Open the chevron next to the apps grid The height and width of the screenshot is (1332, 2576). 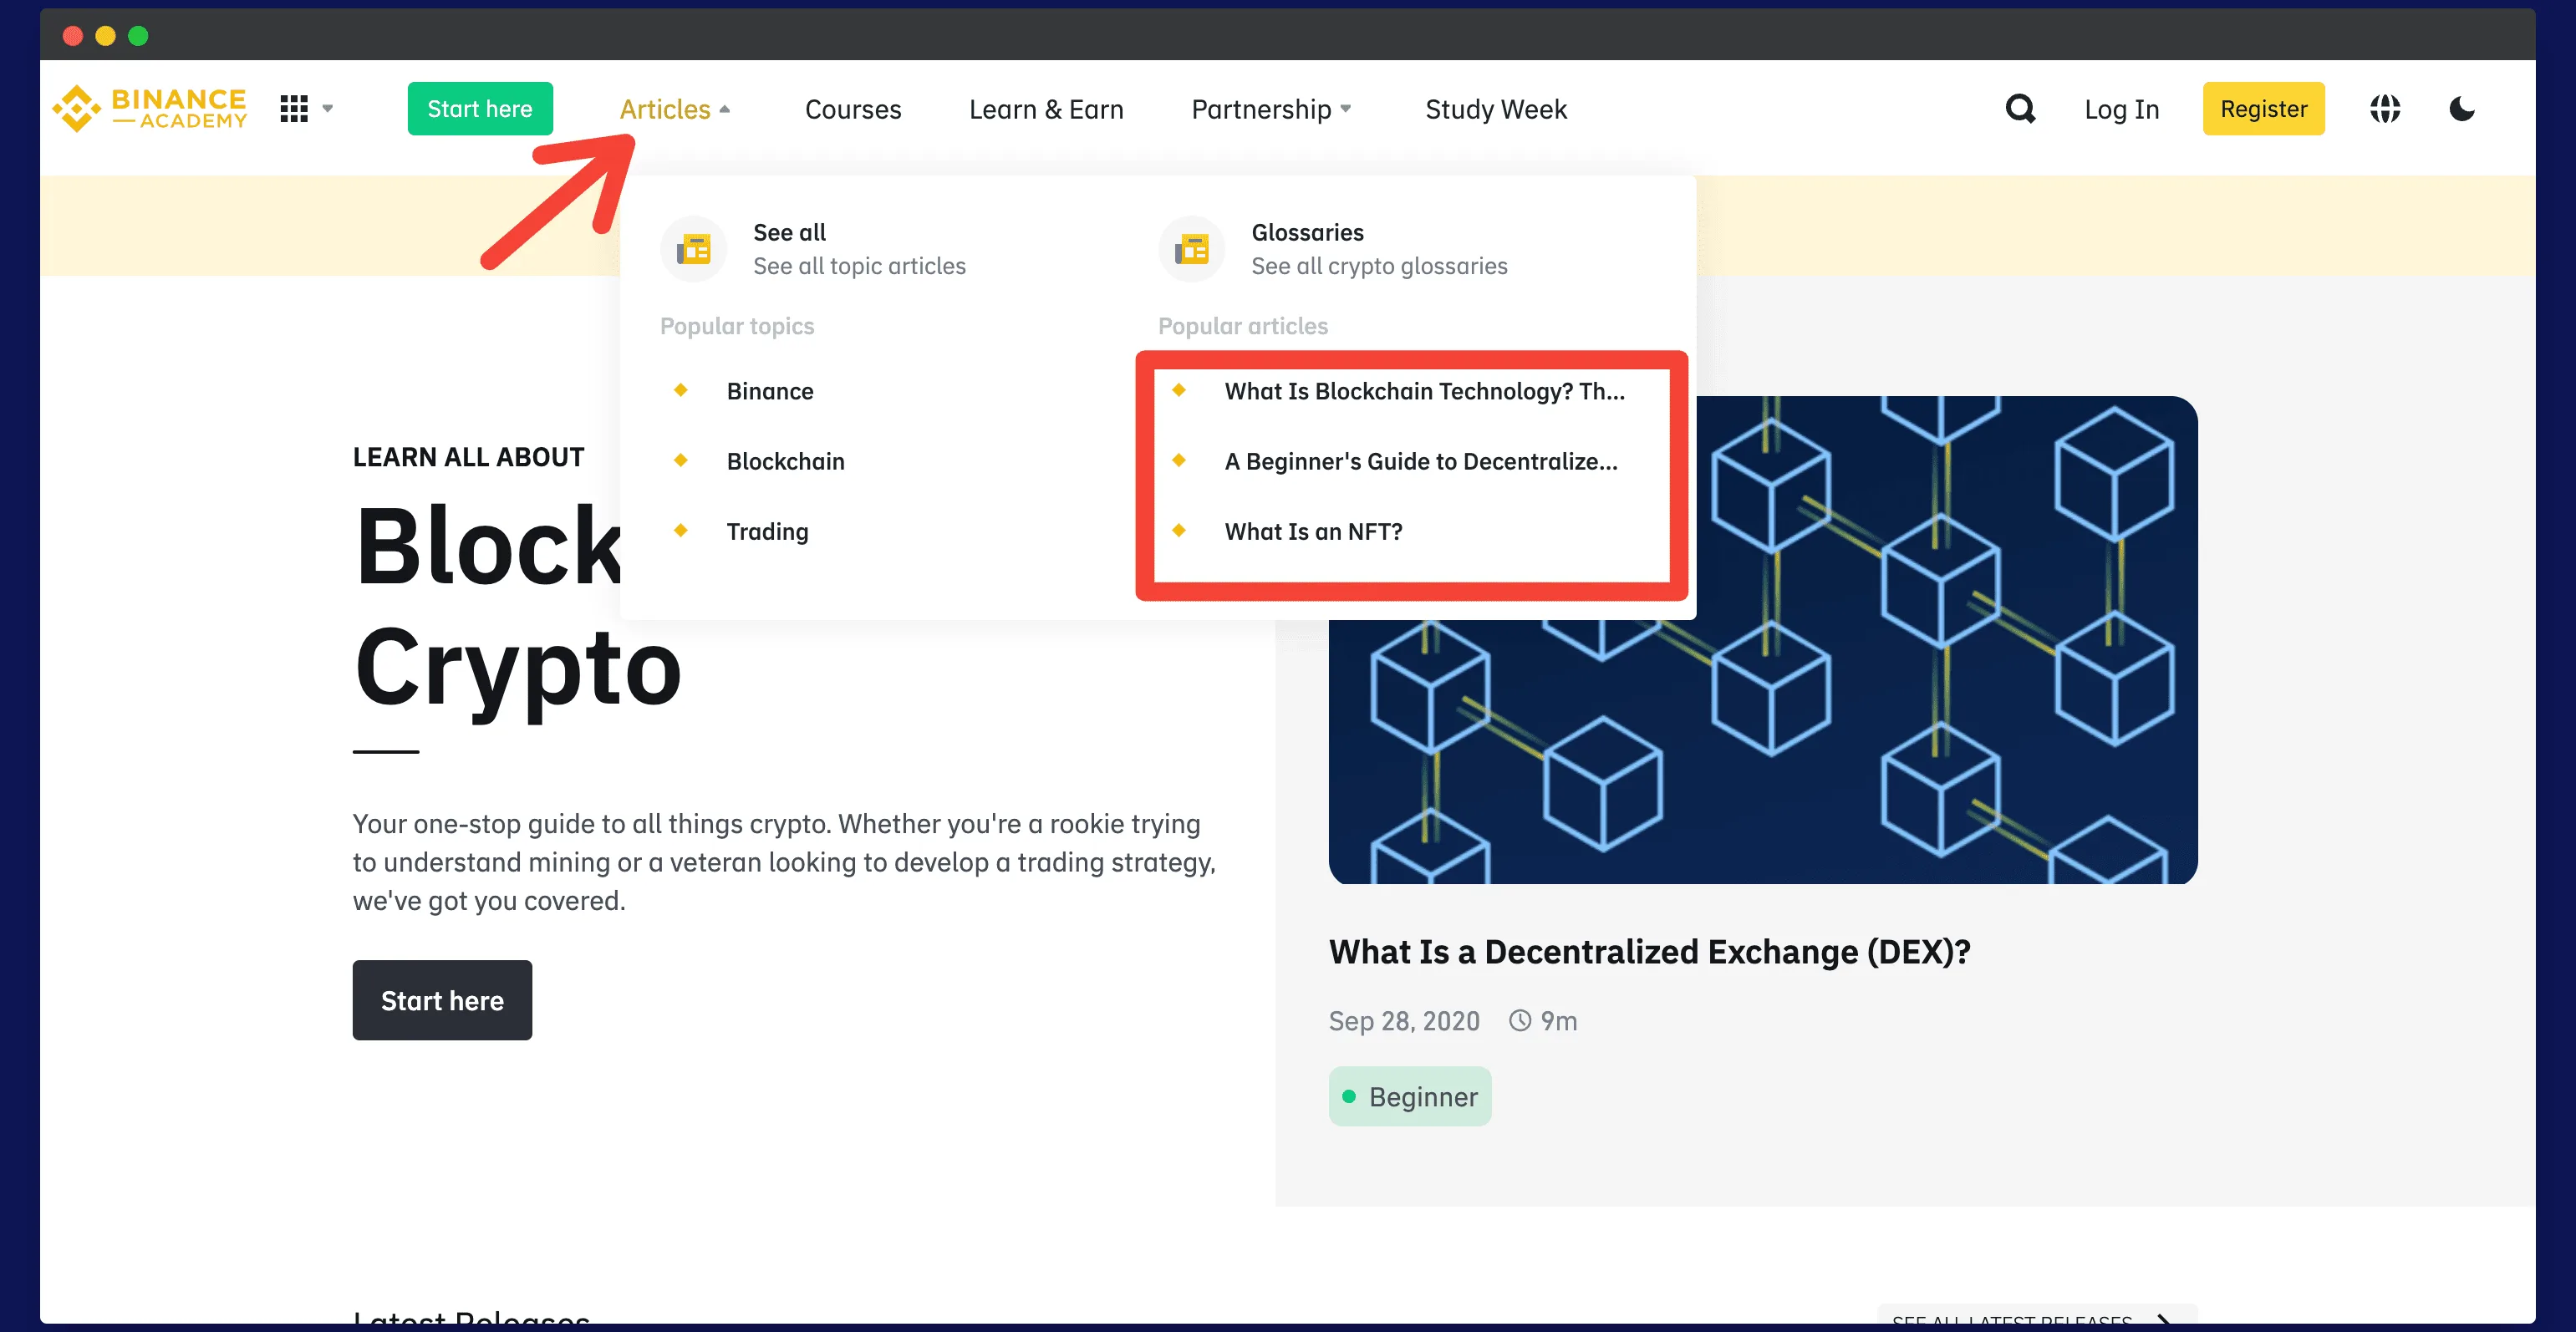pos(326,108)
